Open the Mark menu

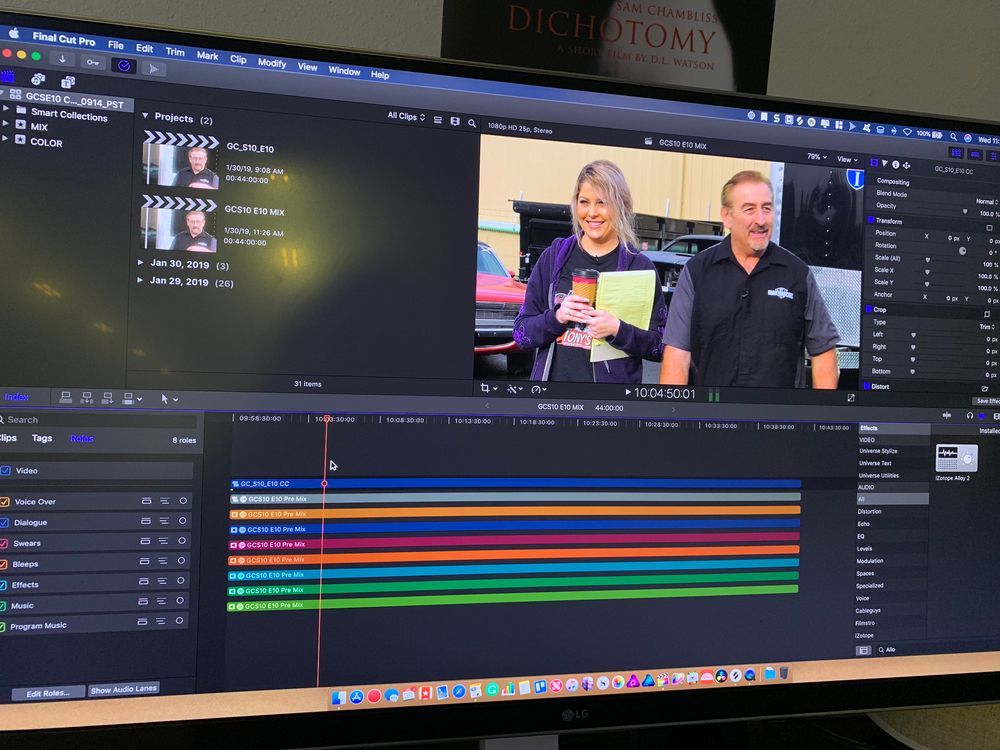click(207, 55)
